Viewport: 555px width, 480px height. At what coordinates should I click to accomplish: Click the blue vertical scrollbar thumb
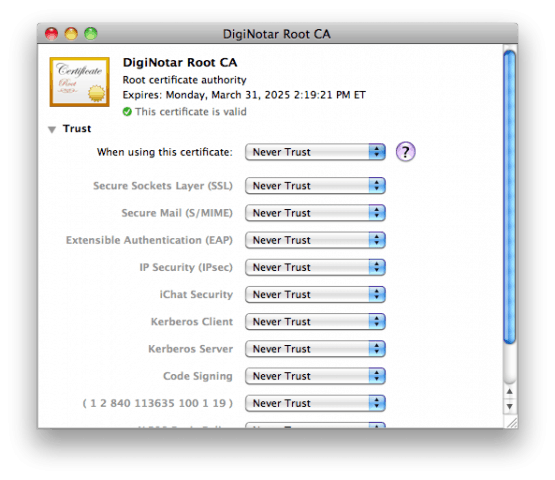click(510, 197)
